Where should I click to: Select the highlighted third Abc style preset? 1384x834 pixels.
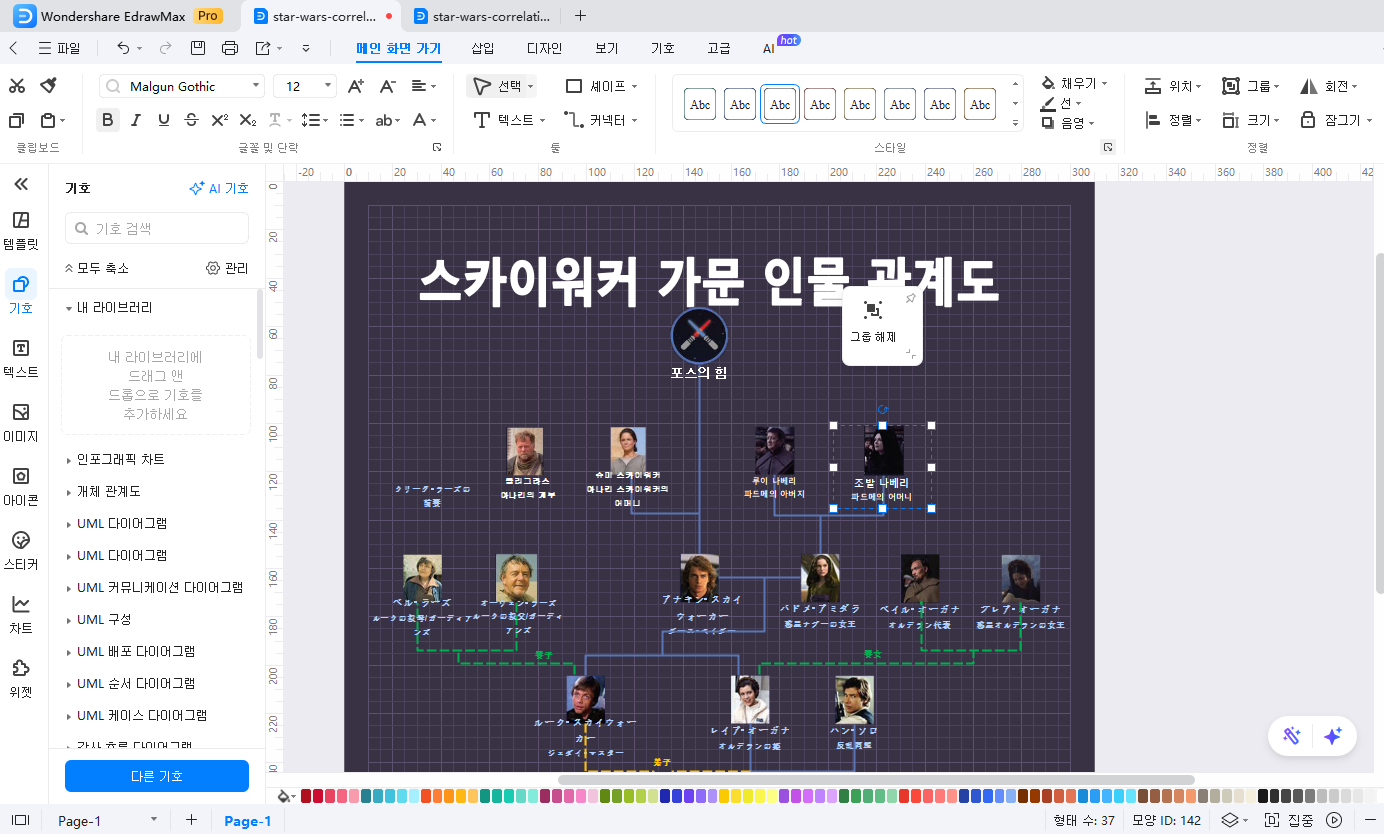(x=780, y=103)
